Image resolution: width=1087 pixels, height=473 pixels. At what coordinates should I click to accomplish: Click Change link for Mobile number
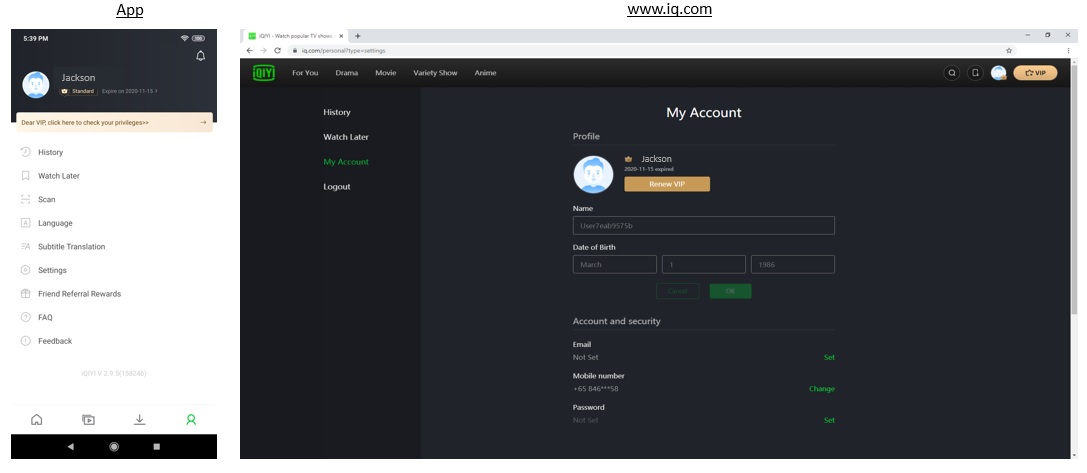(821, 388)
